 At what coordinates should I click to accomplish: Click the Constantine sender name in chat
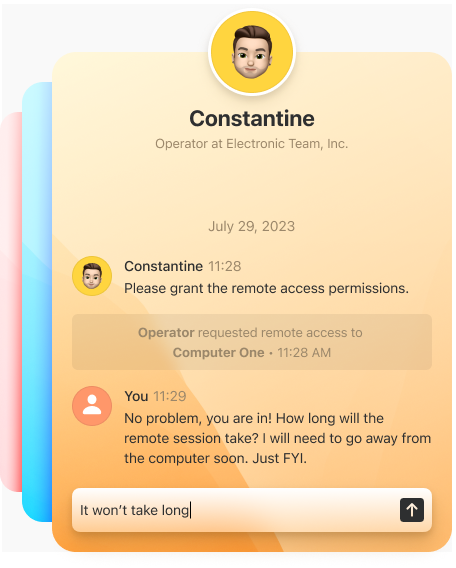pos(163,266)
